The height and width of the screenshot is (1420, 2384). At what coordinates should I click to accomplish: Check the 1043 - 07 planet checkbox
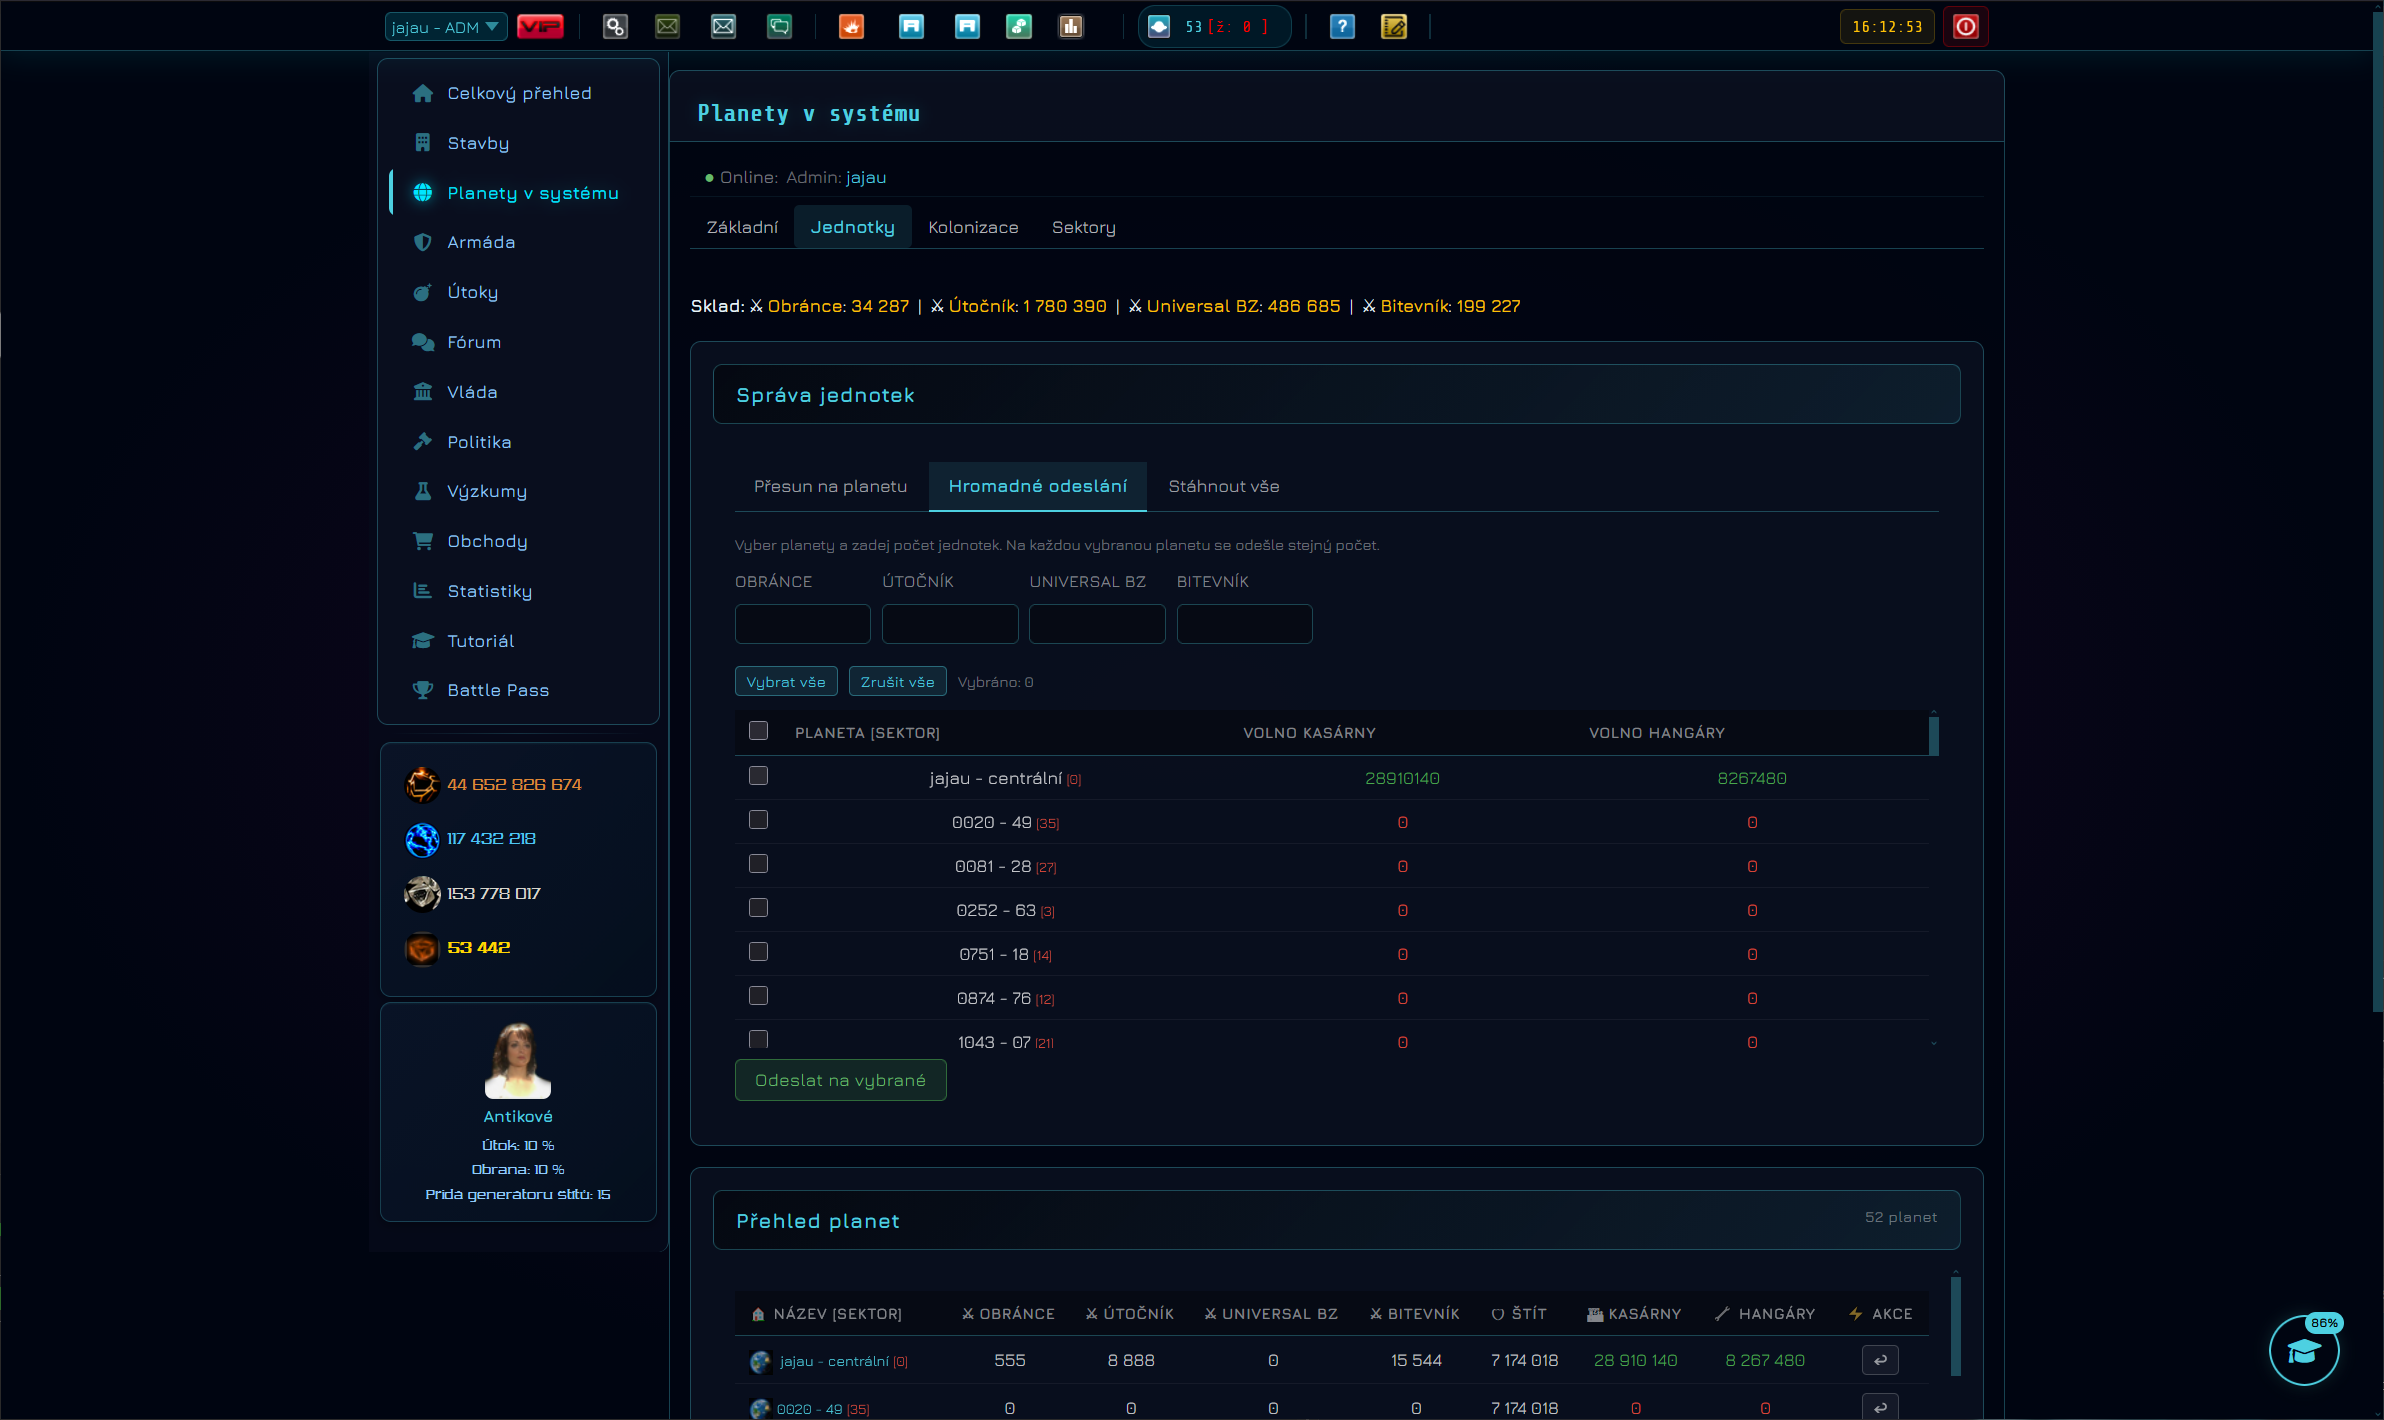click(x=758, y=1040)
